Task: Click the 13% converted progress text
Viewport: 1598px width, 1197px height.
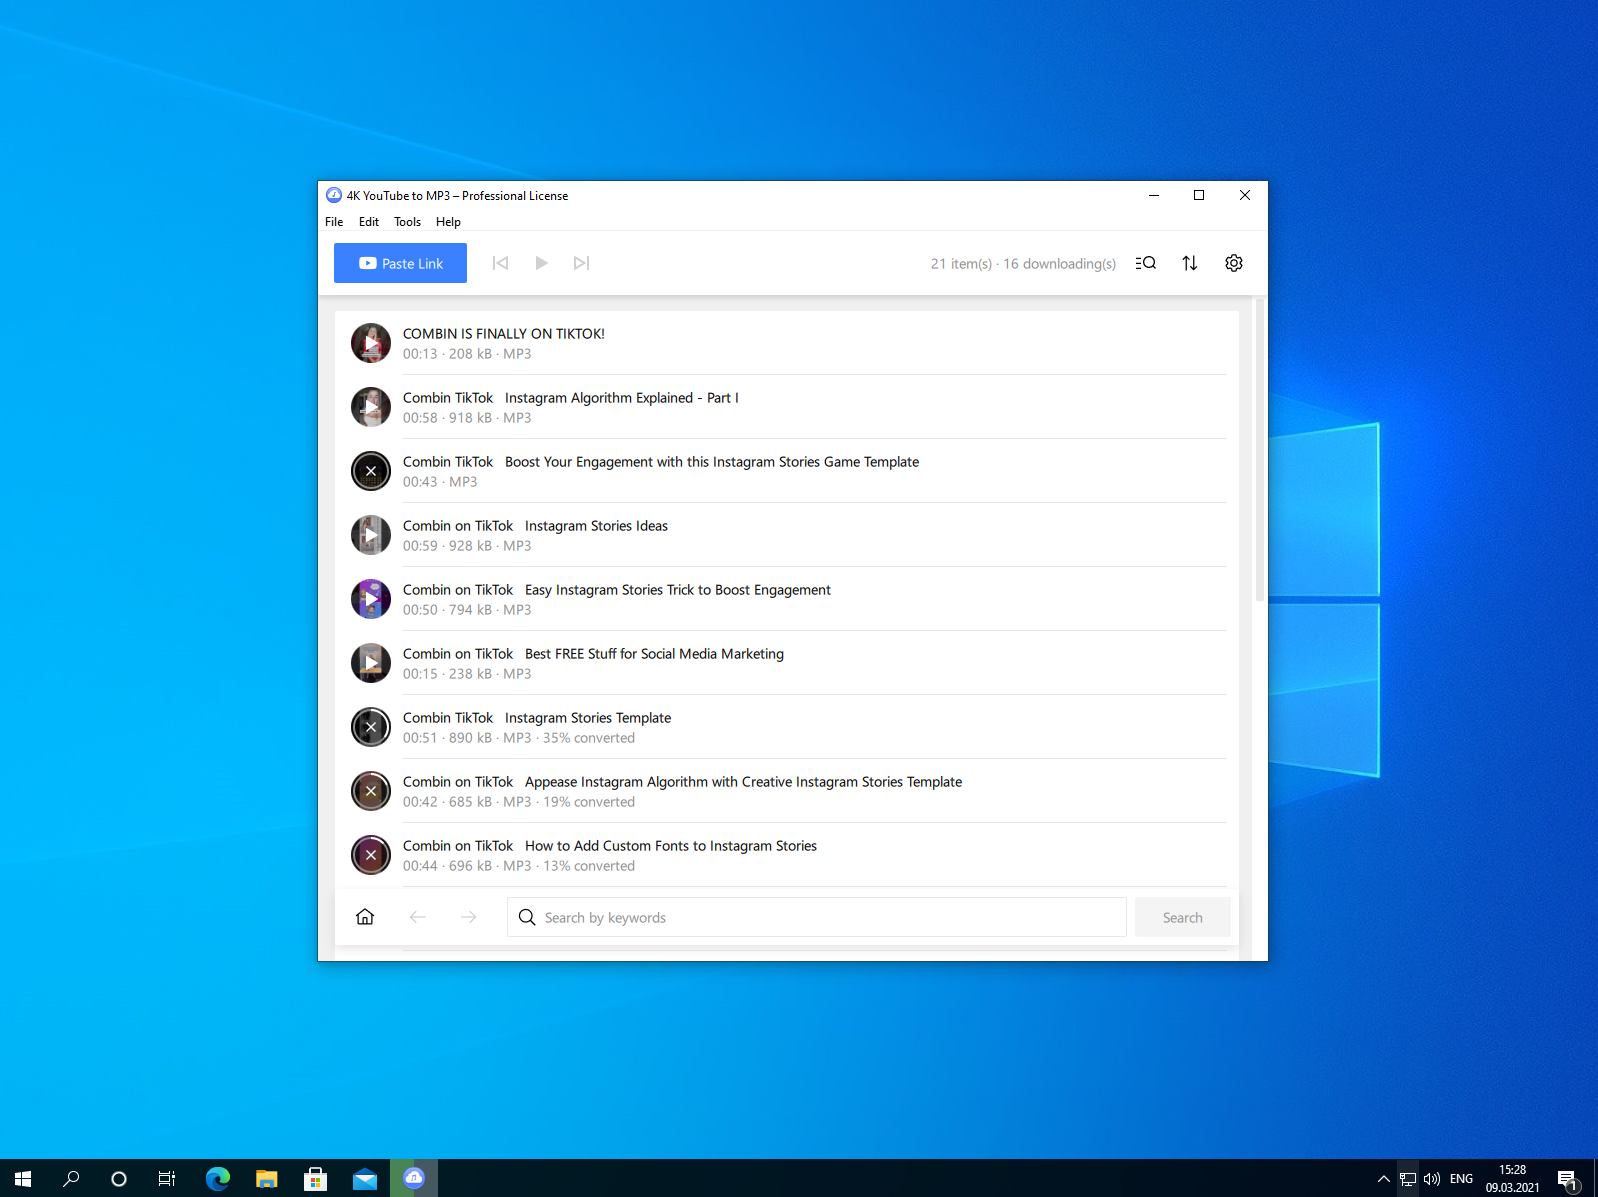Action: click(x=589, y=866)
